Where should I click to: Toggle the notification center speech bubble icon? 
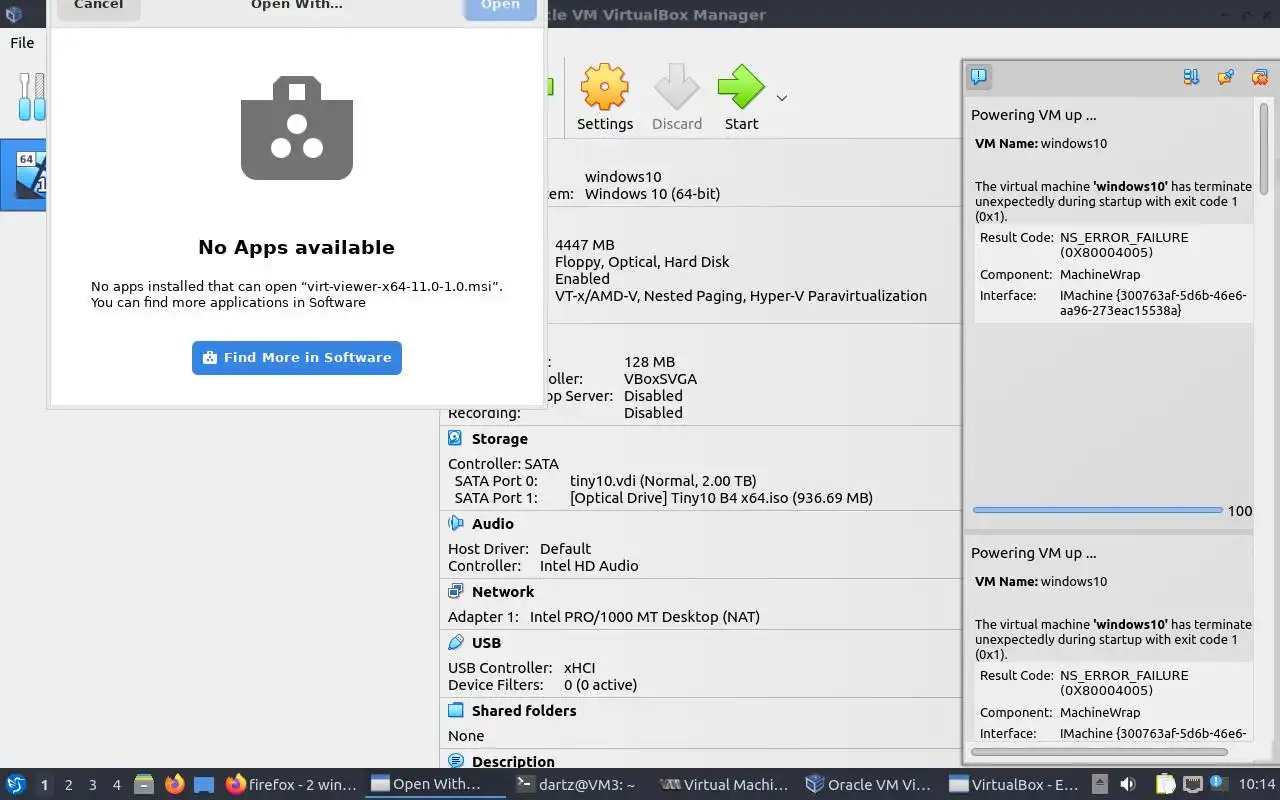pos(979,76)
